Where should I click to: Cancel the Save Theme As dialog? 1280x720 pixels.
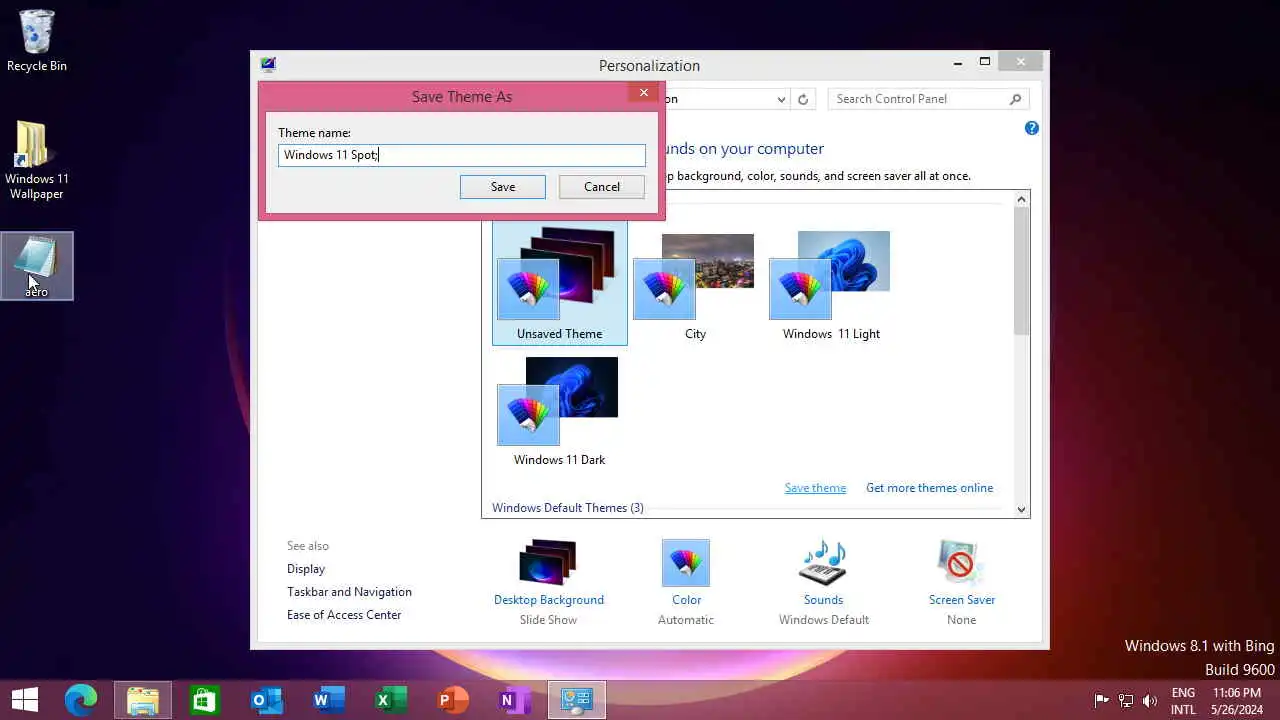coord(602,187)
